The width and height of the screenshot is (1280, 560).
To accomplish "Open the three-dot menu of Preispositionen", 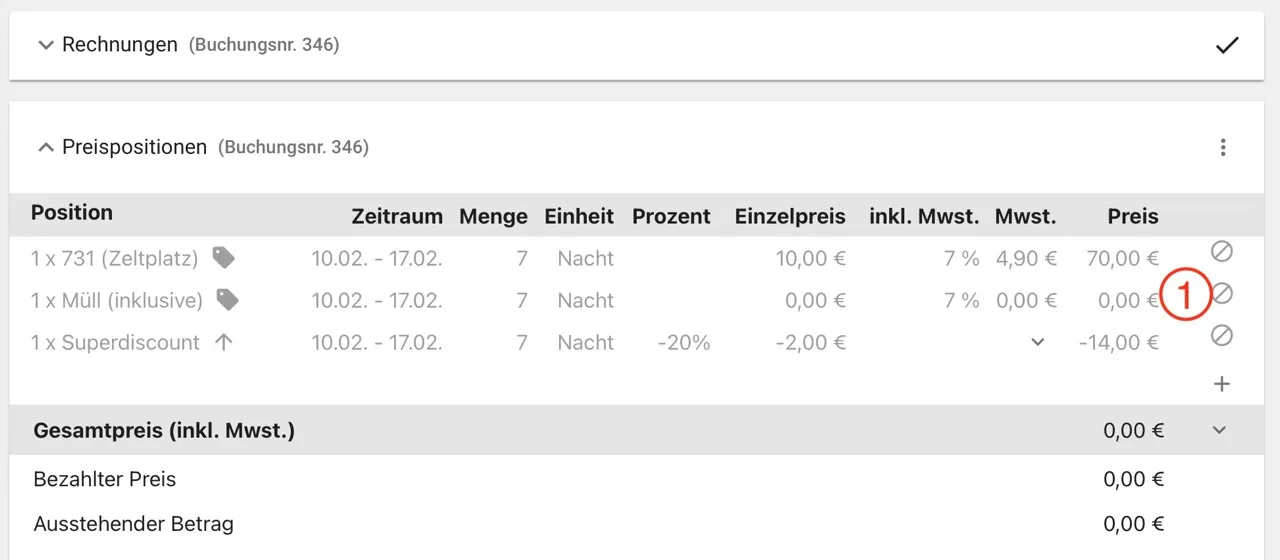I will [1222, 148].
